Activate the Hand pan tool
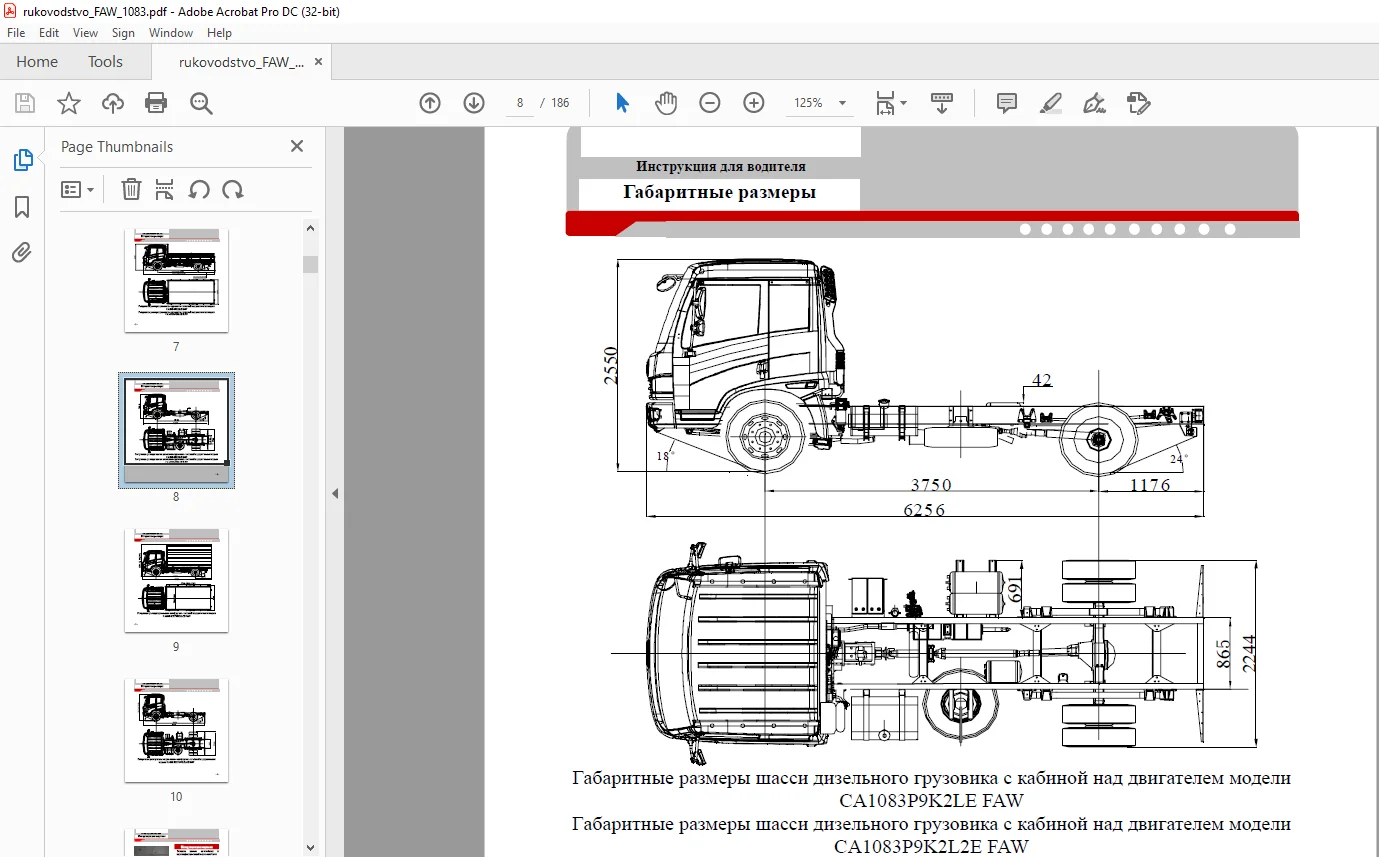 (666, 103)
